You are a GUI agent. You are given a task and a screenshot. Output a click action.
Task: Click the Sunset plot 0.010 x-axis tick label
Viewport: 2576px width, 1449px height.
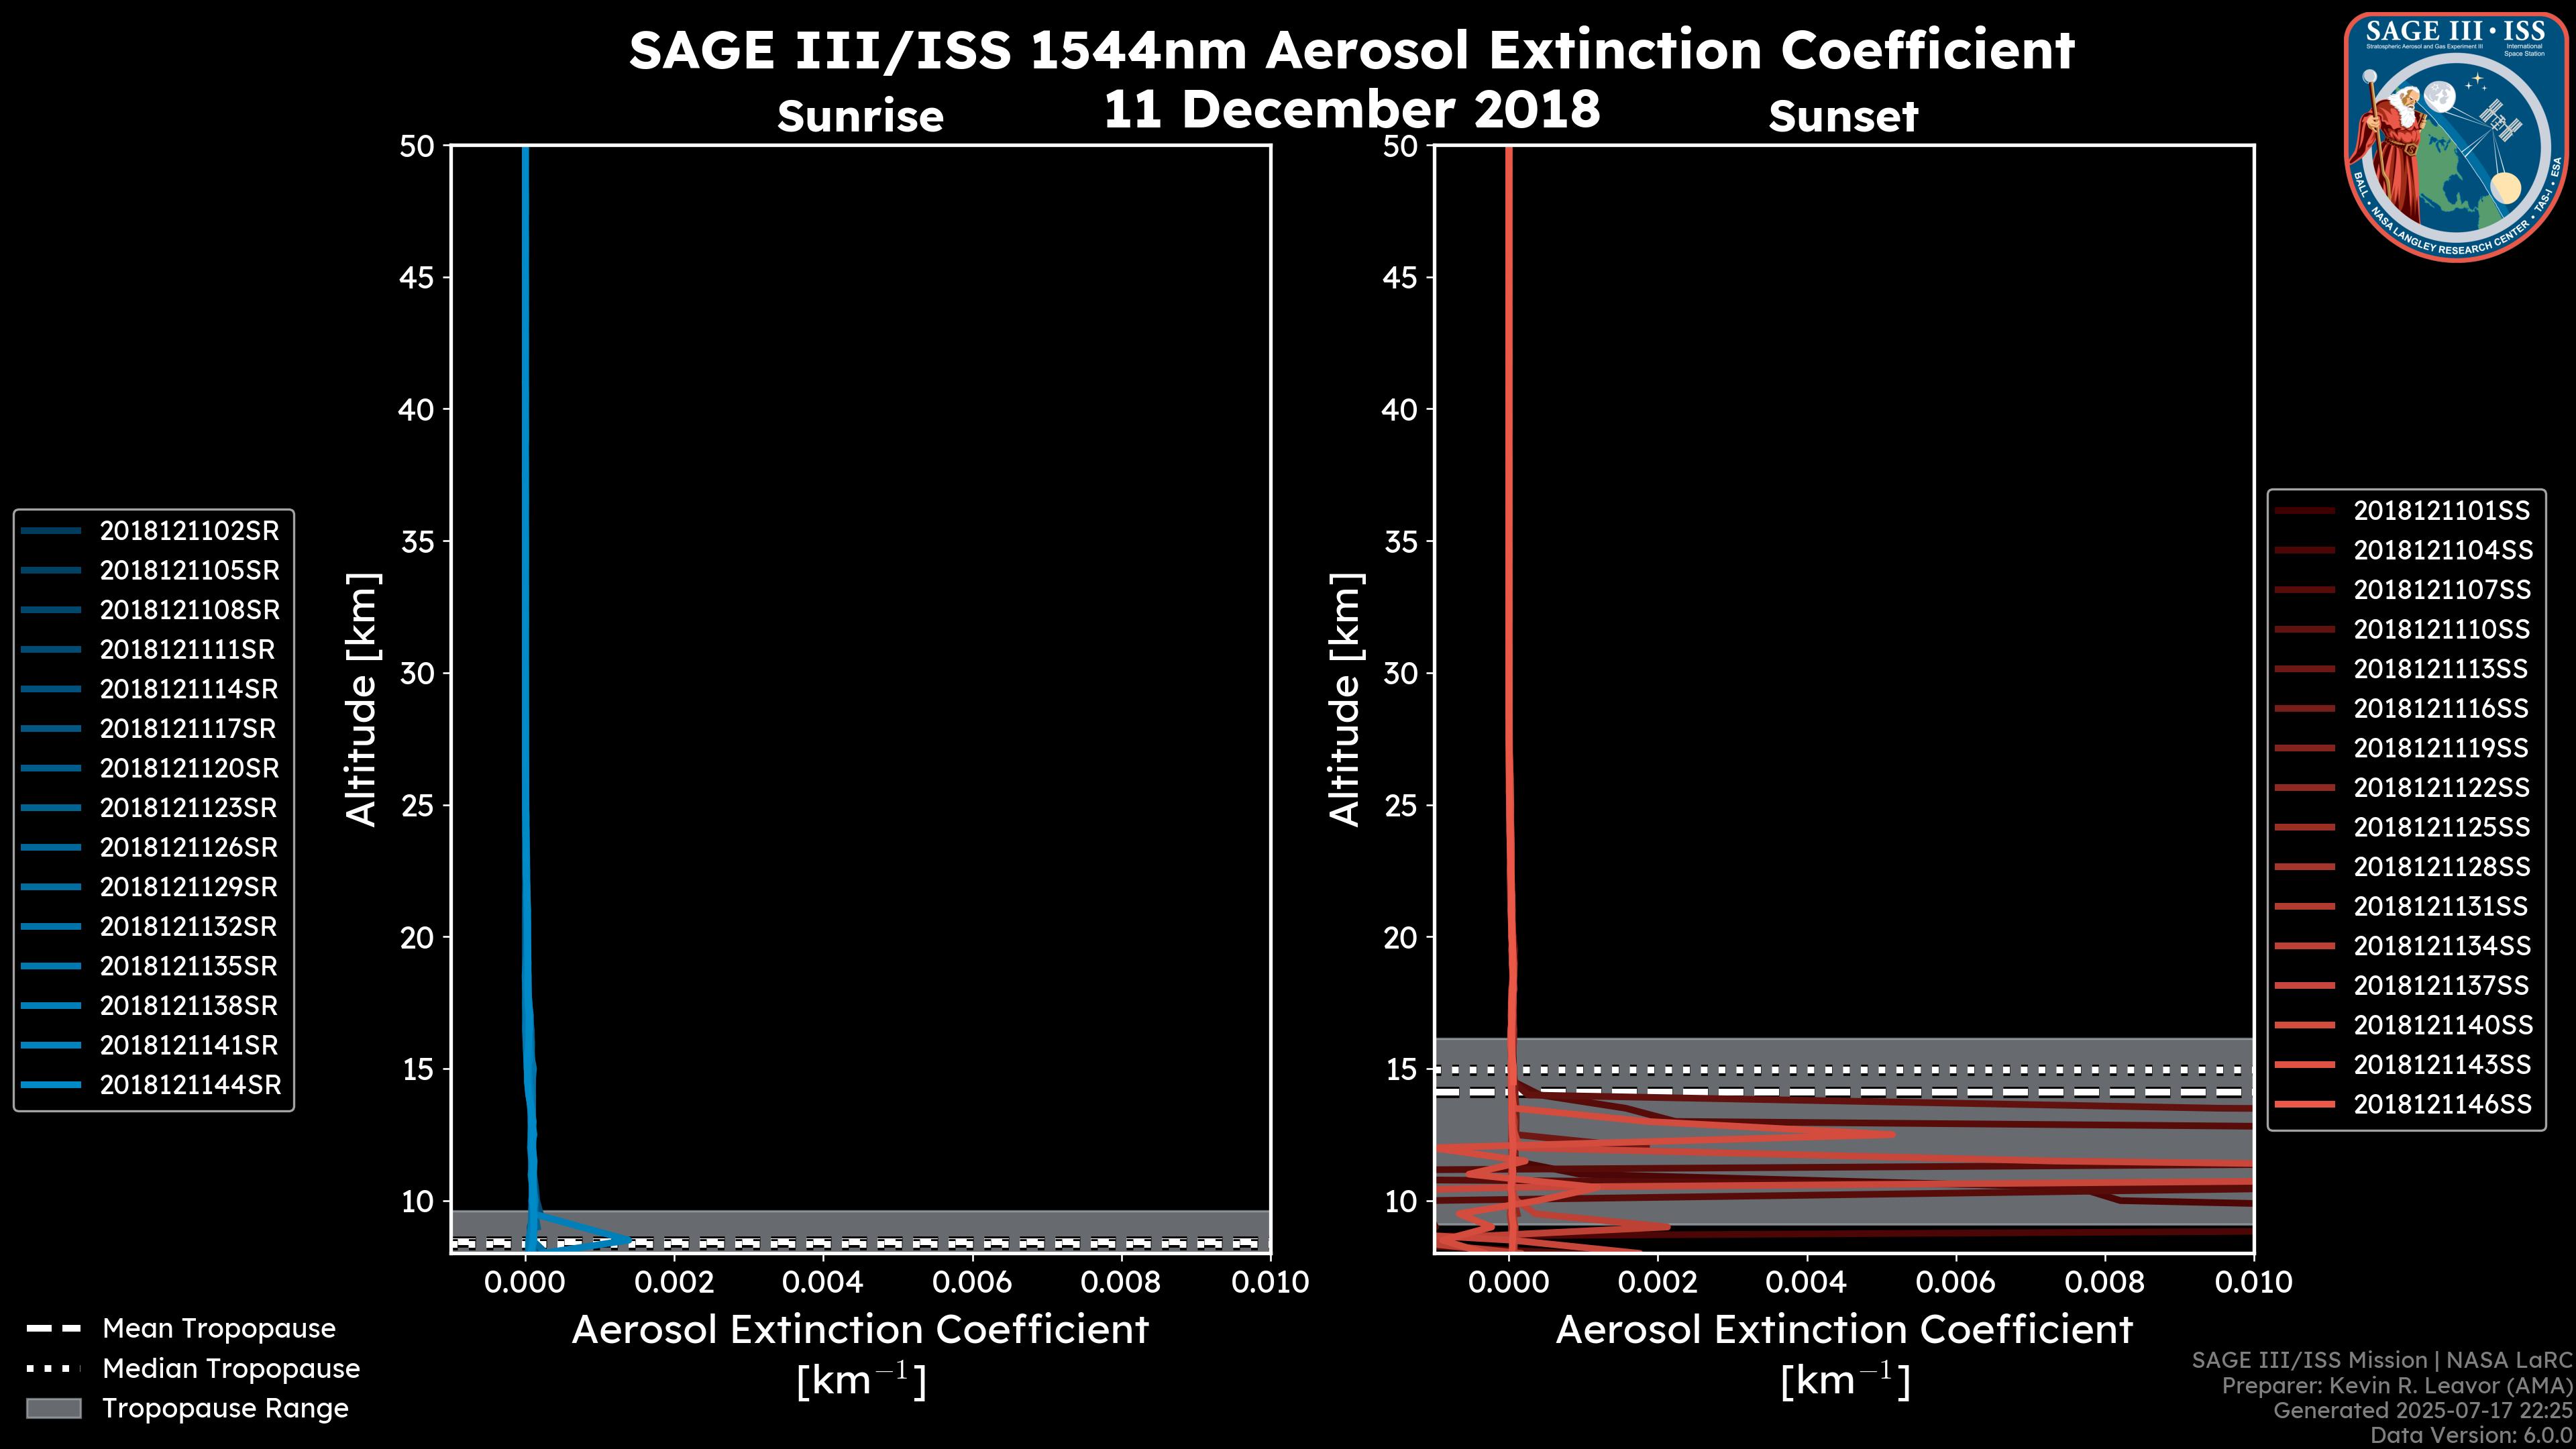click(2253, 1283)
